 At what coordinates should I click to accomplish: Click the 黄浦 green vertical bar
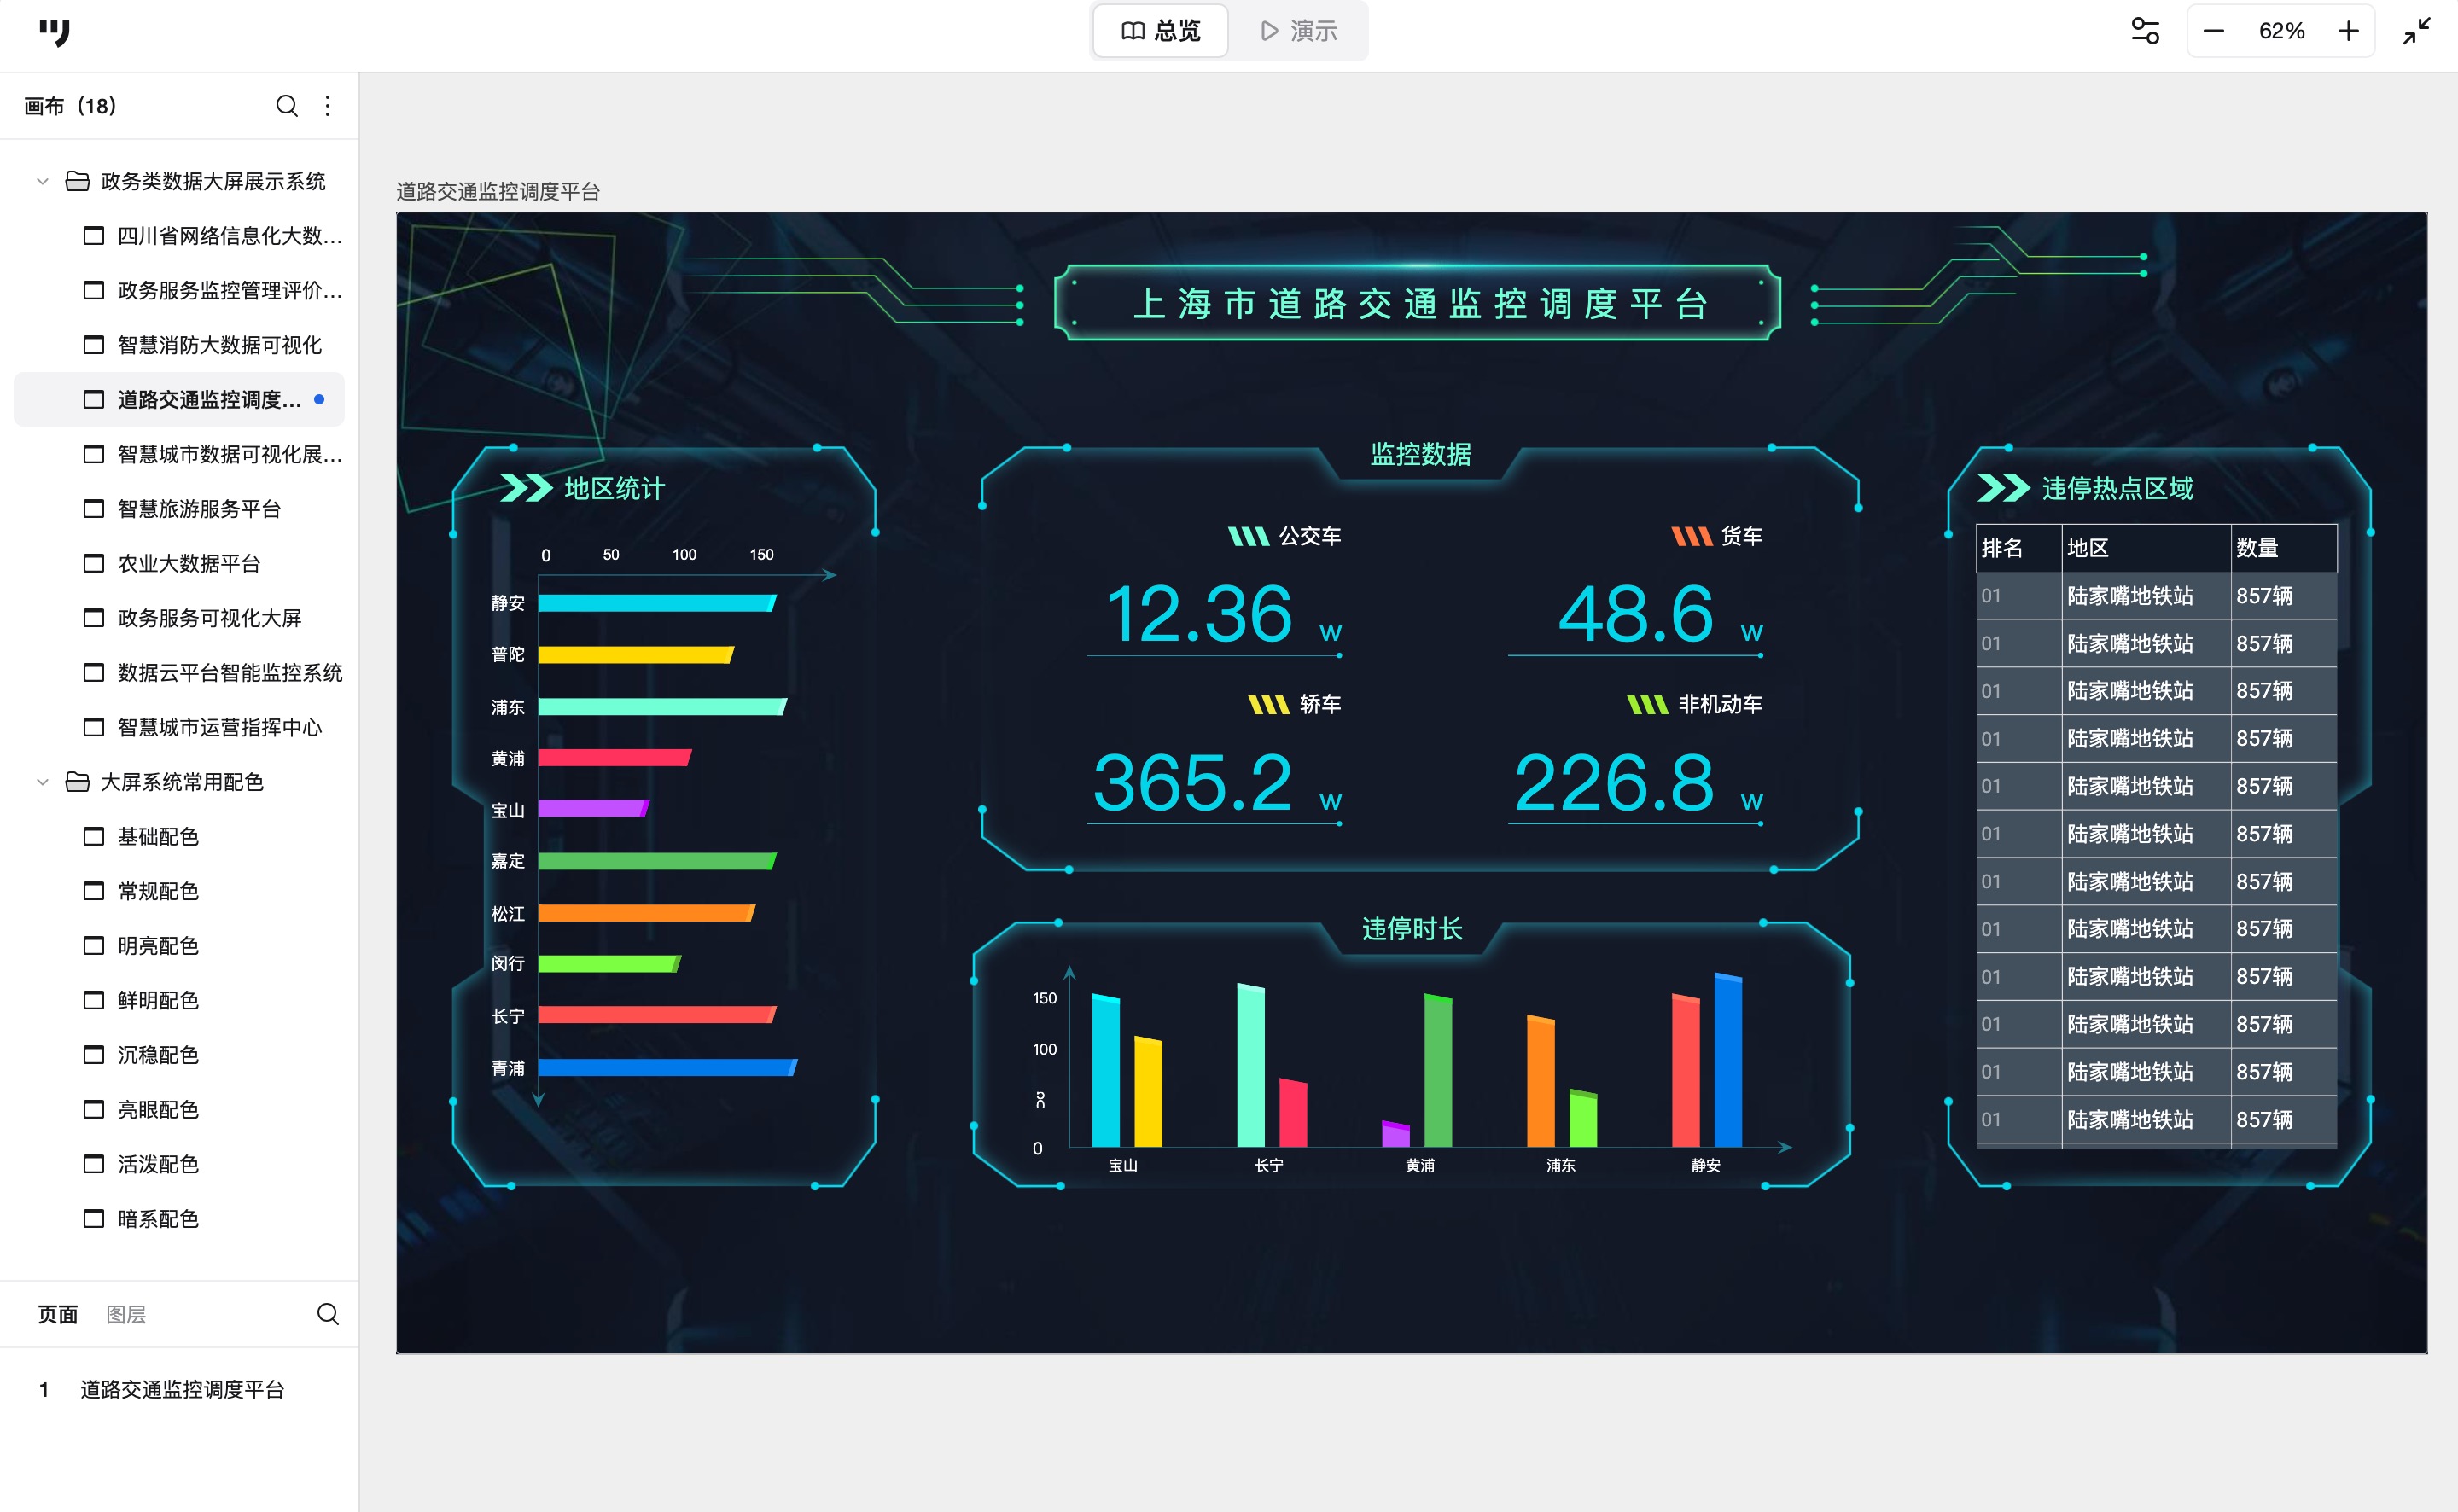(1438, 1070)
